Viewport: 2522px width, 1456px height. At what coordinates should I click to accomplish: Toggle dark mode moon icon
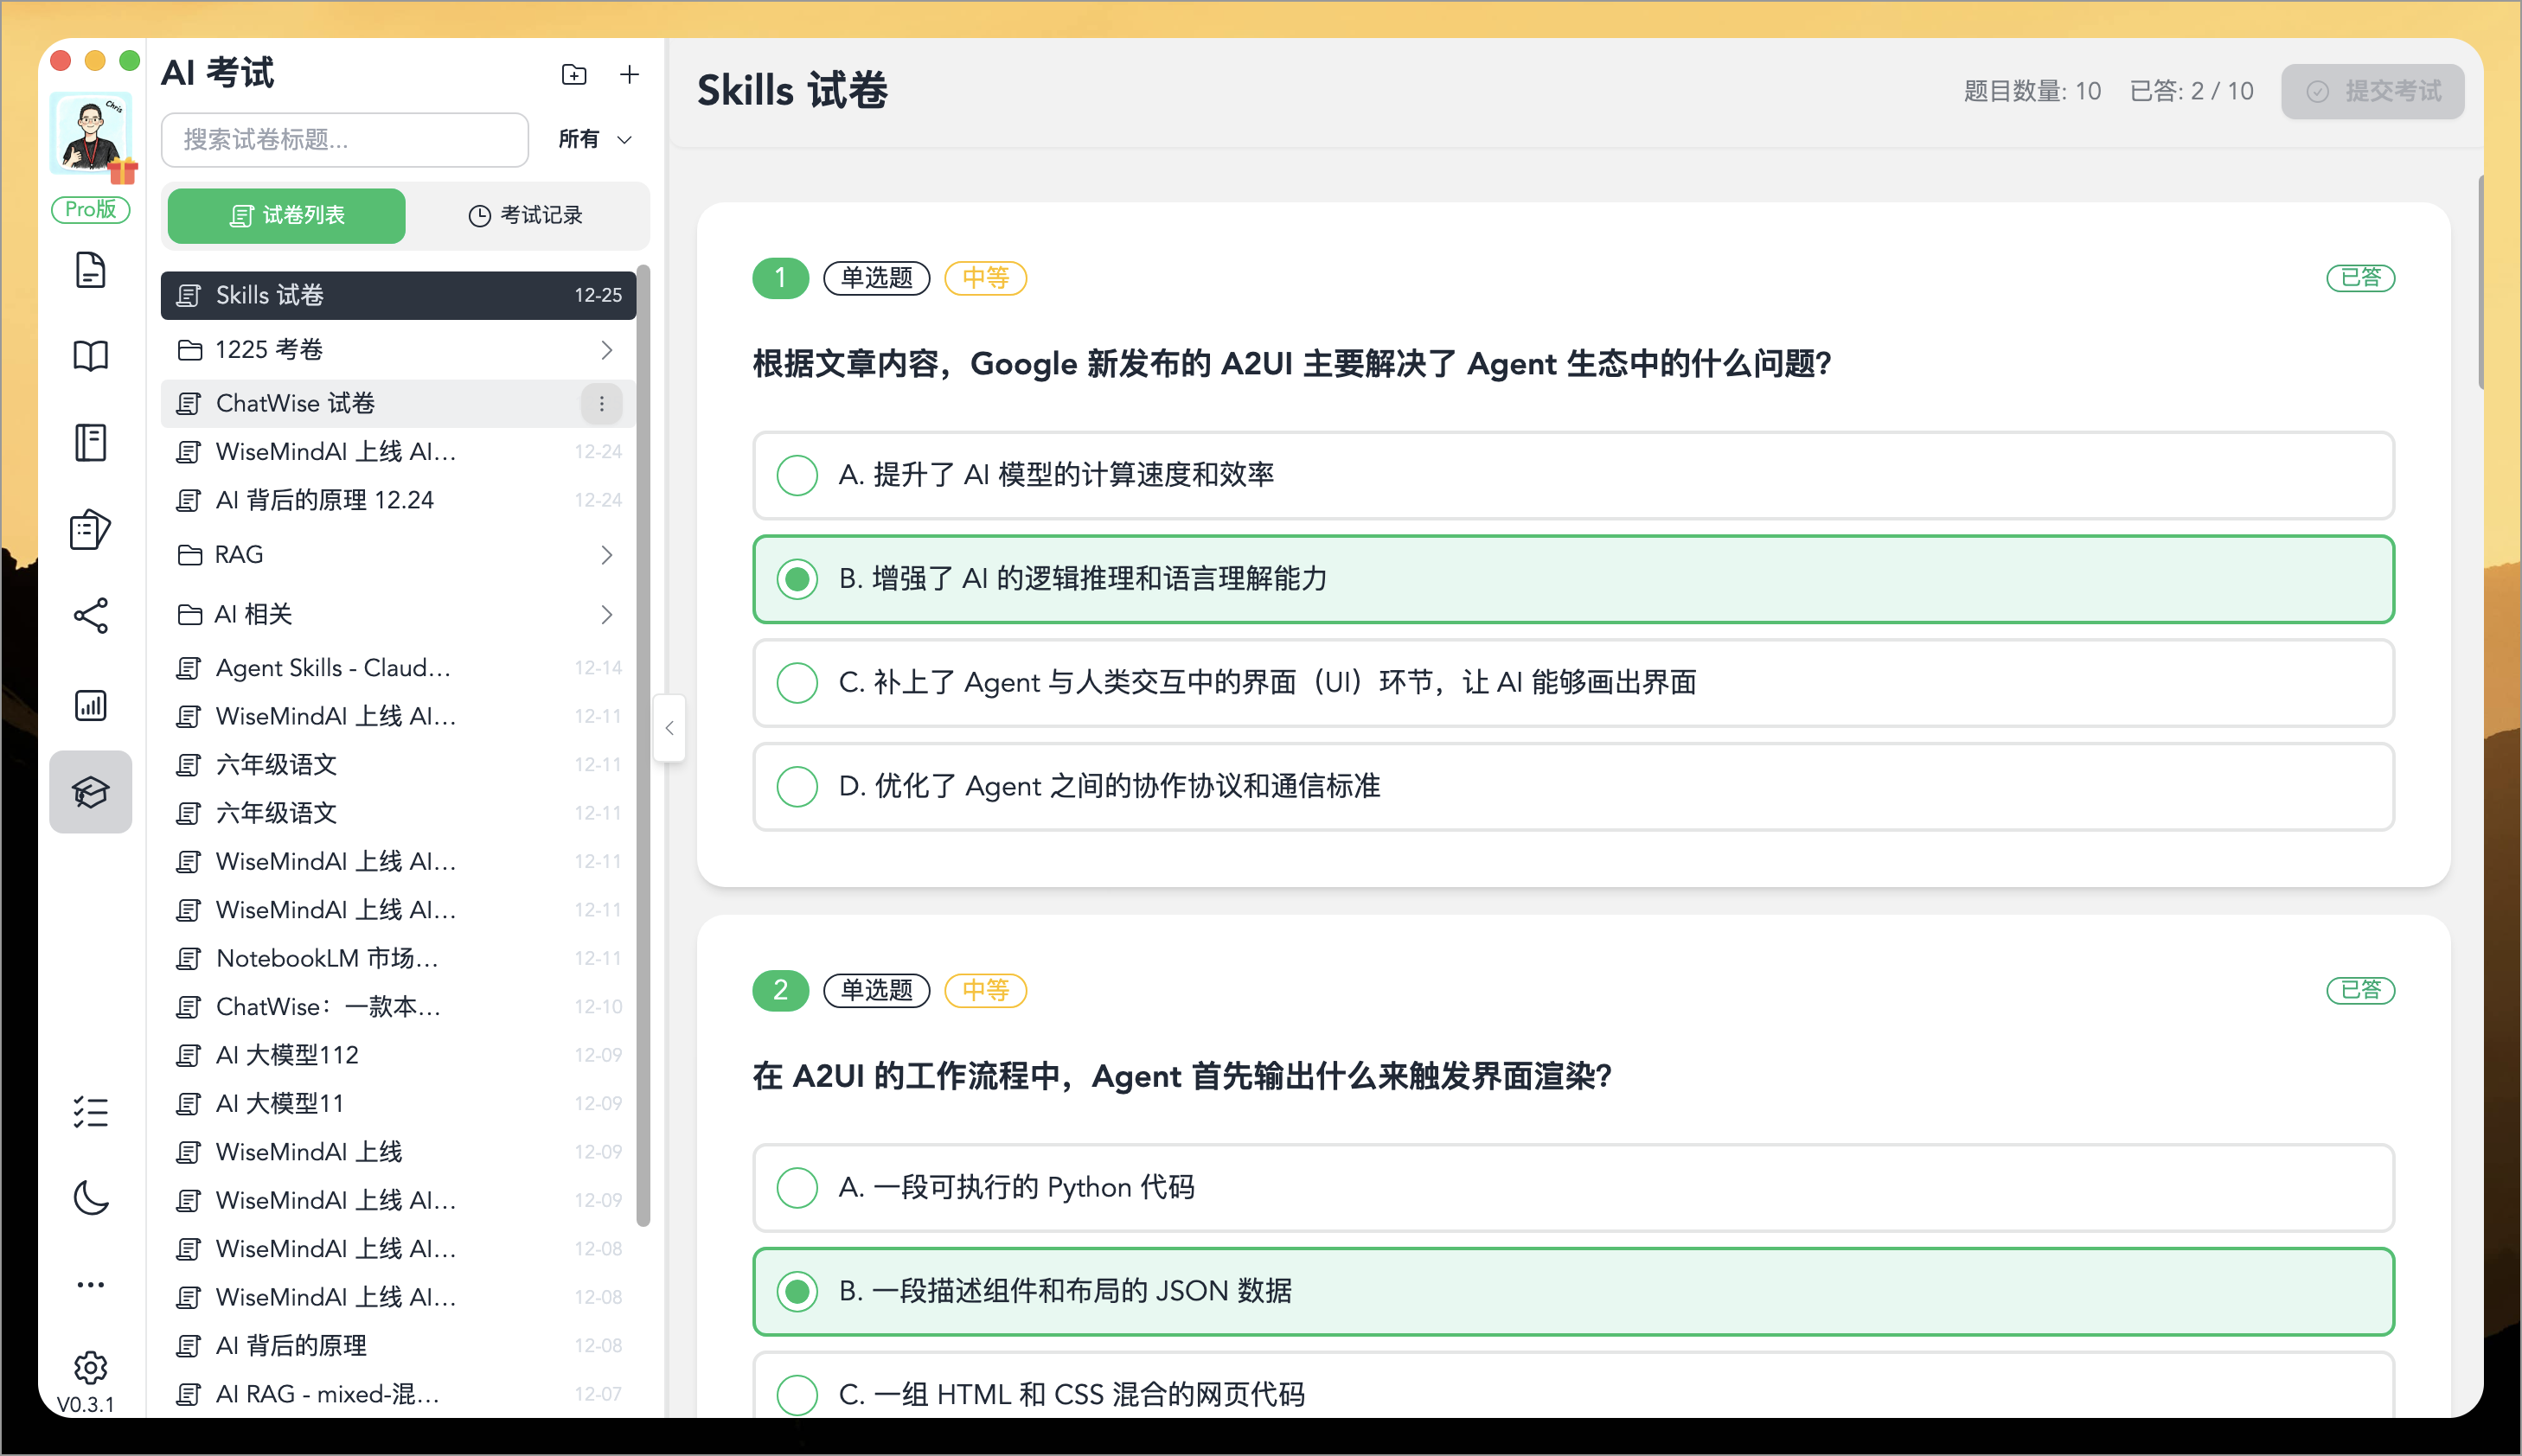(91, 1197)
